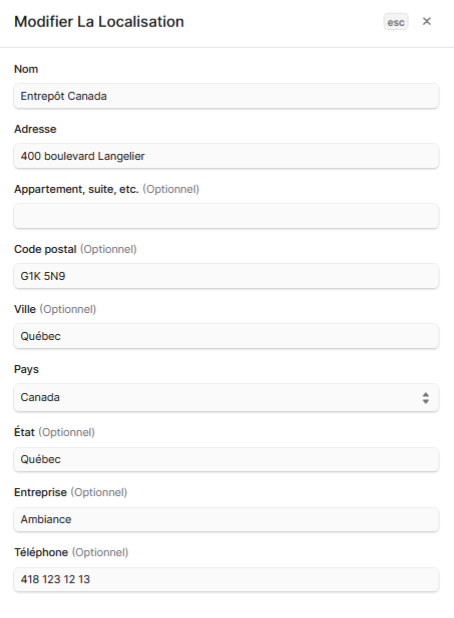Click the Modifier La Localisation heading
Image resolution: width=454 pixels, height=618 pixels.
point(99,22)
